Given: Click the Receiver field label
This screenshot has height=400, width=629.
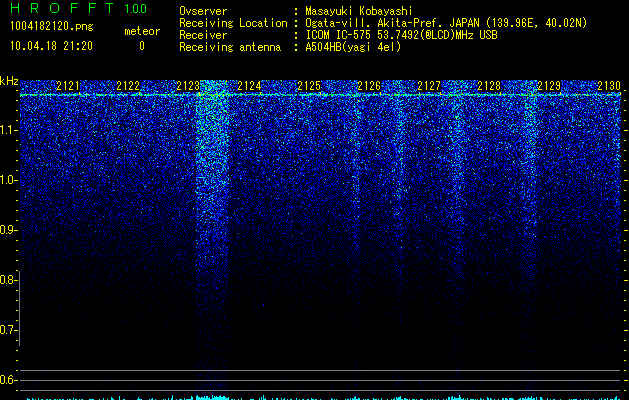Looking at the screenshot, I should 203,35.
